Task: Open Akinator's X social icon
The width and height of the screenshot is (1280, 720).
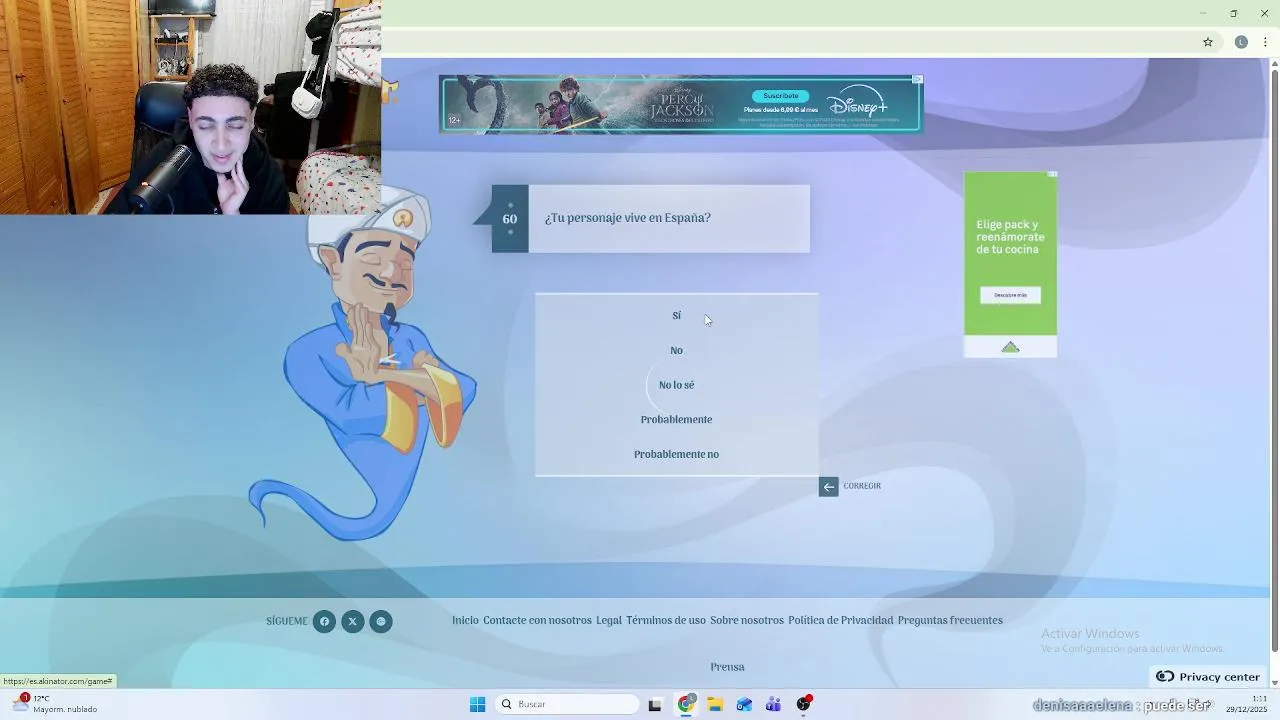Action: tap(352, 622)
